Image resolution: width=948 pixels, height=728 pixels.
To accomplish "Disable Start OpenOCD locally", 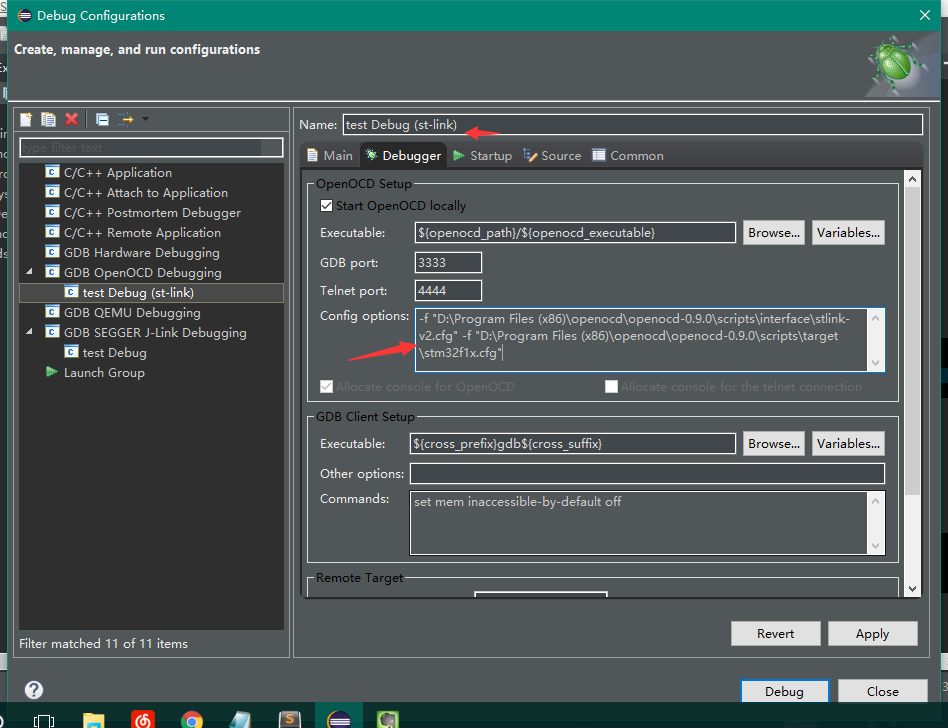I will (326, 204).
